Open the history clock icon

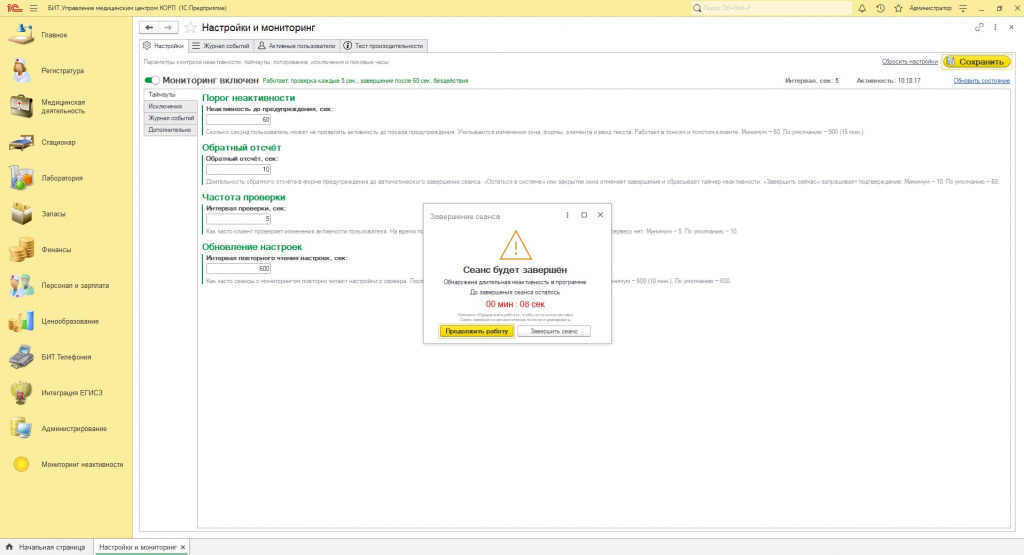(880, 8)
